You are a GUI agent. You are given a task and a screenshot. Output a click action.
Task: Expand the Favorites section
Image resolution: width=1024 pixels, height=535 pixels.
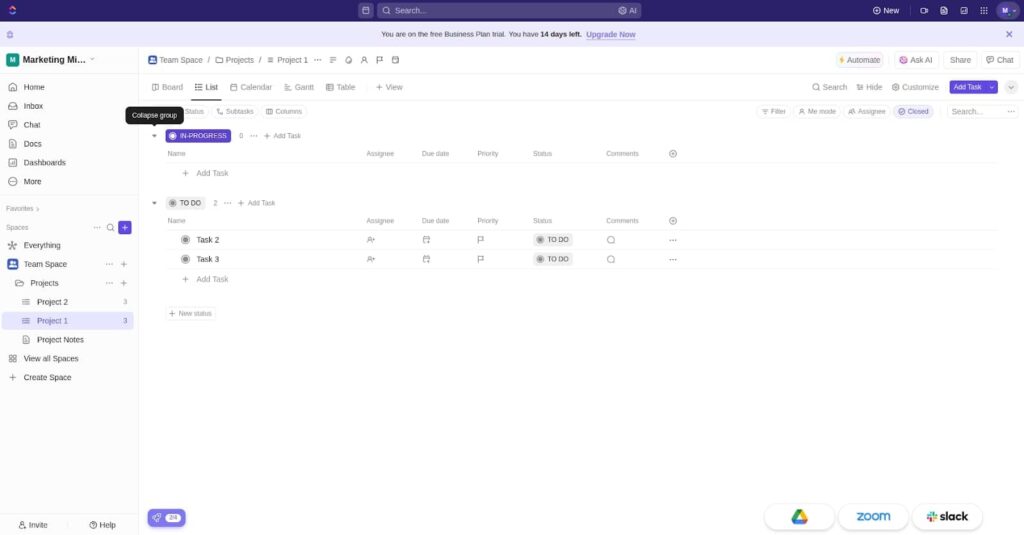23,208
